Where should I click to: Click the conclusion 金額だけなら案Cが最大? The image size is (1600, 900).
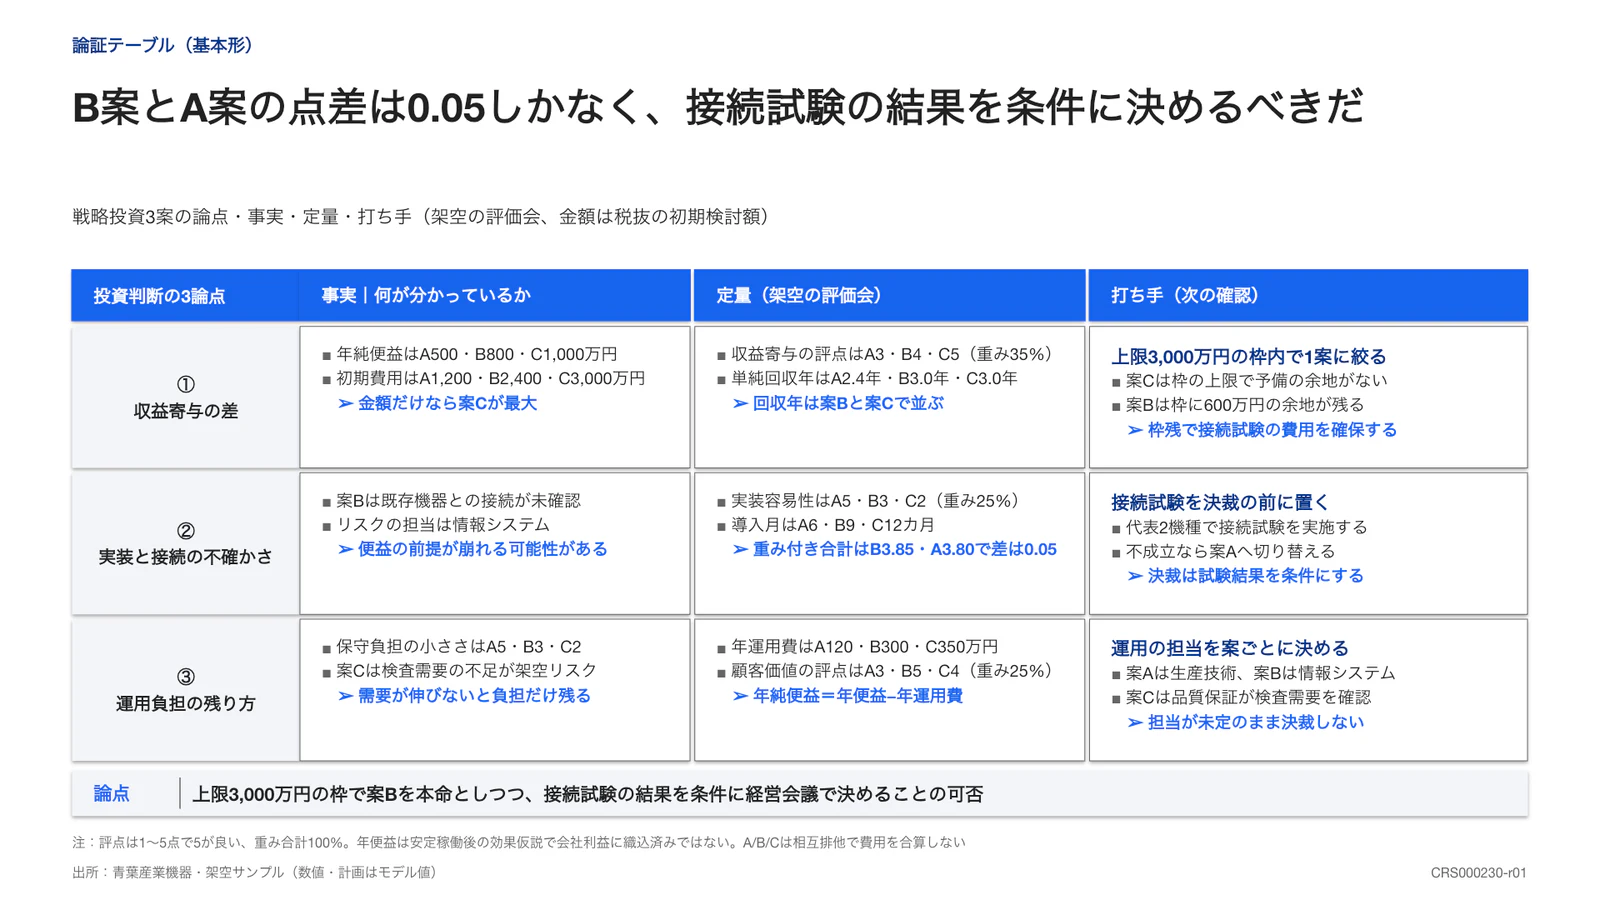[x=438, y=403]
